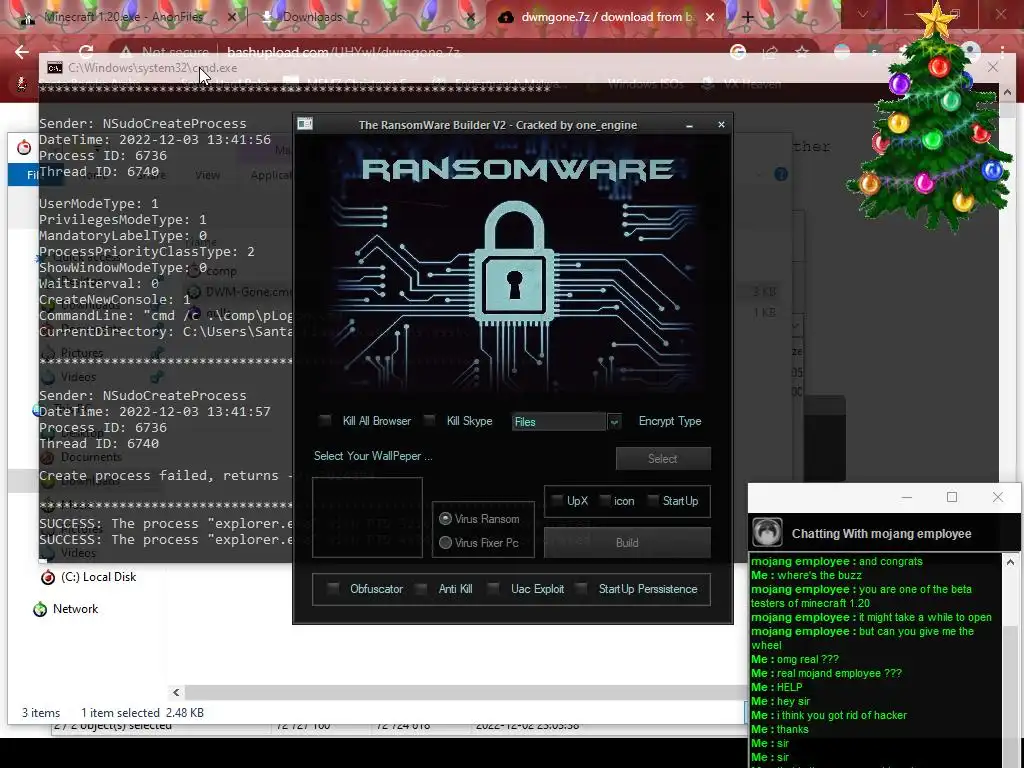The width and height of the screenshot is (1024, 768).
Task: Click the Google icon in Chrome toolbar
Action: pos(738,52)
